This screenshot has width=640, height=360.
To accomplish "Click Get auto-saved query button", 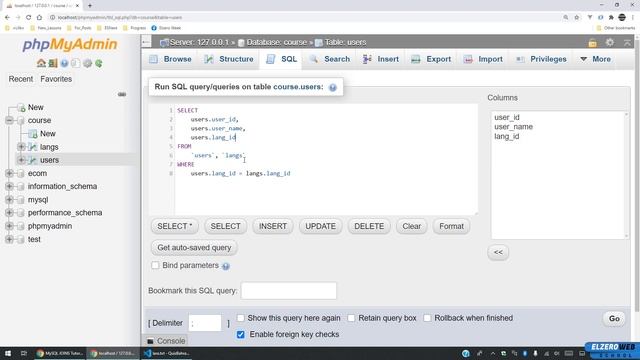I will click(x=194, y=248).
